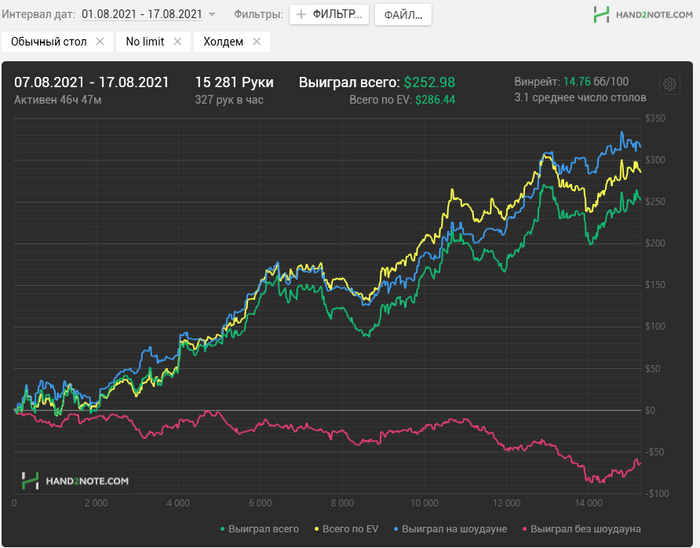Click the Активен 46ч 47м text
Image resolution: width=700 pixels, height=548 pixels.
pyautogui.click(x=58, y=100)
